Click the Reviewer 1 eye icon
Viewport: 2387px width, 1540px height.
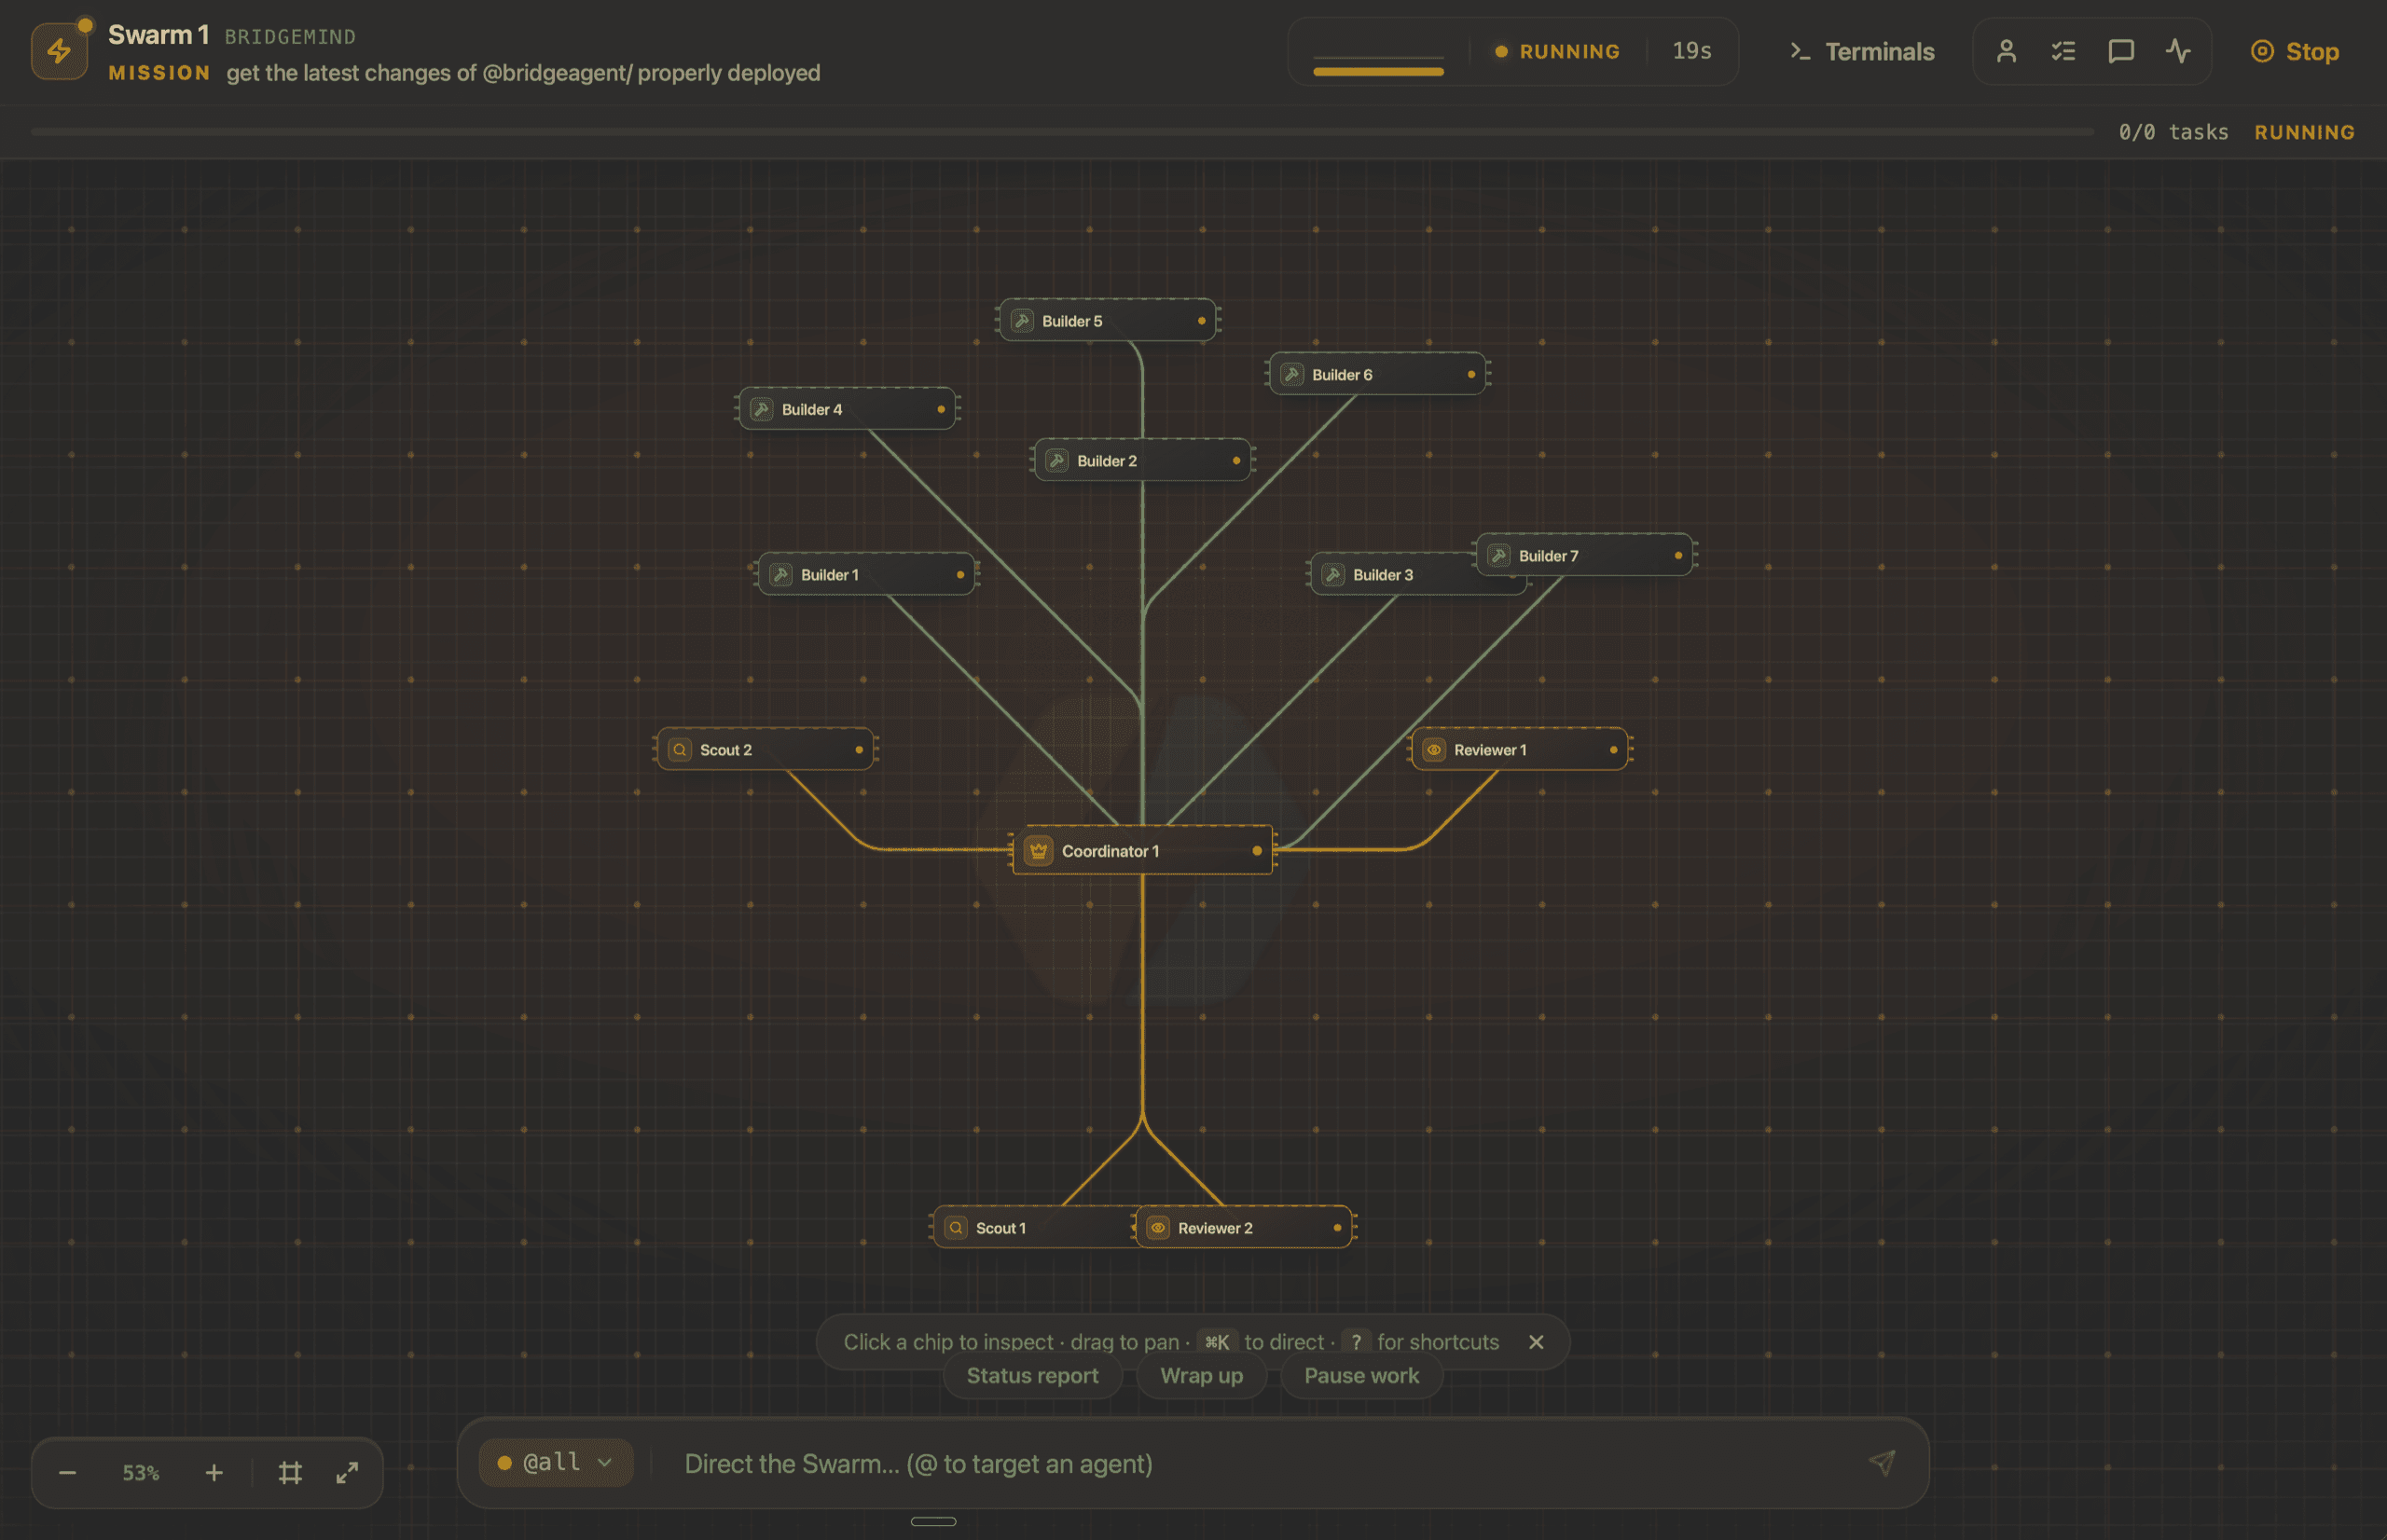click(1434, 749)
